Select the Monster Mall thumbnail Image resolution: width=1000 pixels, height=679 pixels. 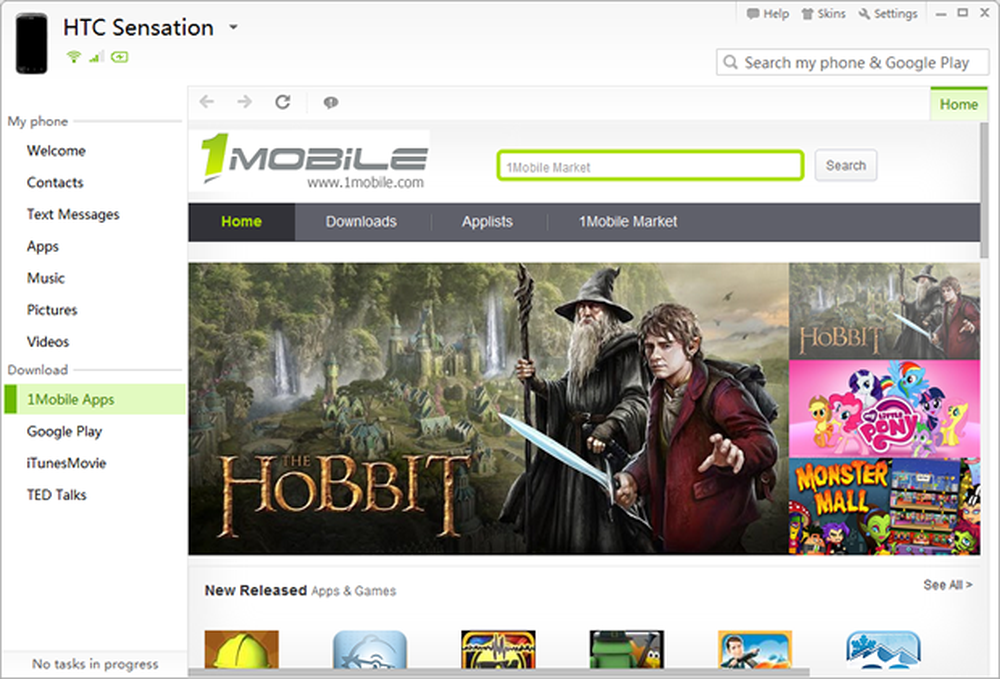[884, 506]
